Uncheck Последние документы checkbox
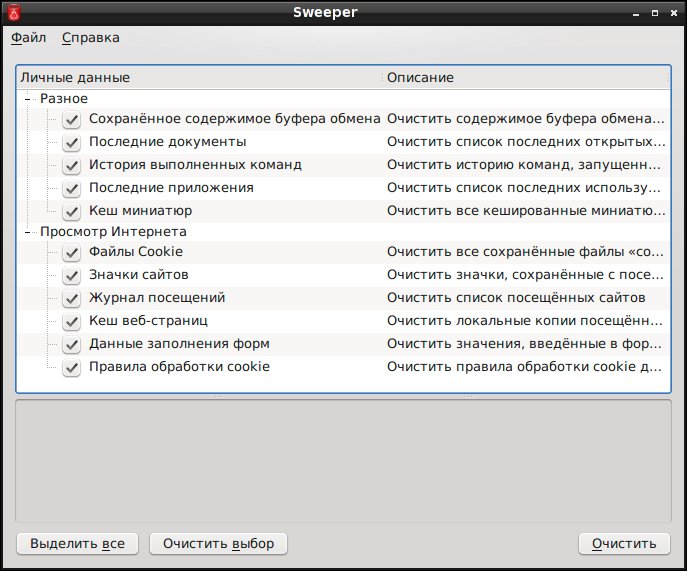This screenshot has width=687, height=571. (x=71, y=142)
